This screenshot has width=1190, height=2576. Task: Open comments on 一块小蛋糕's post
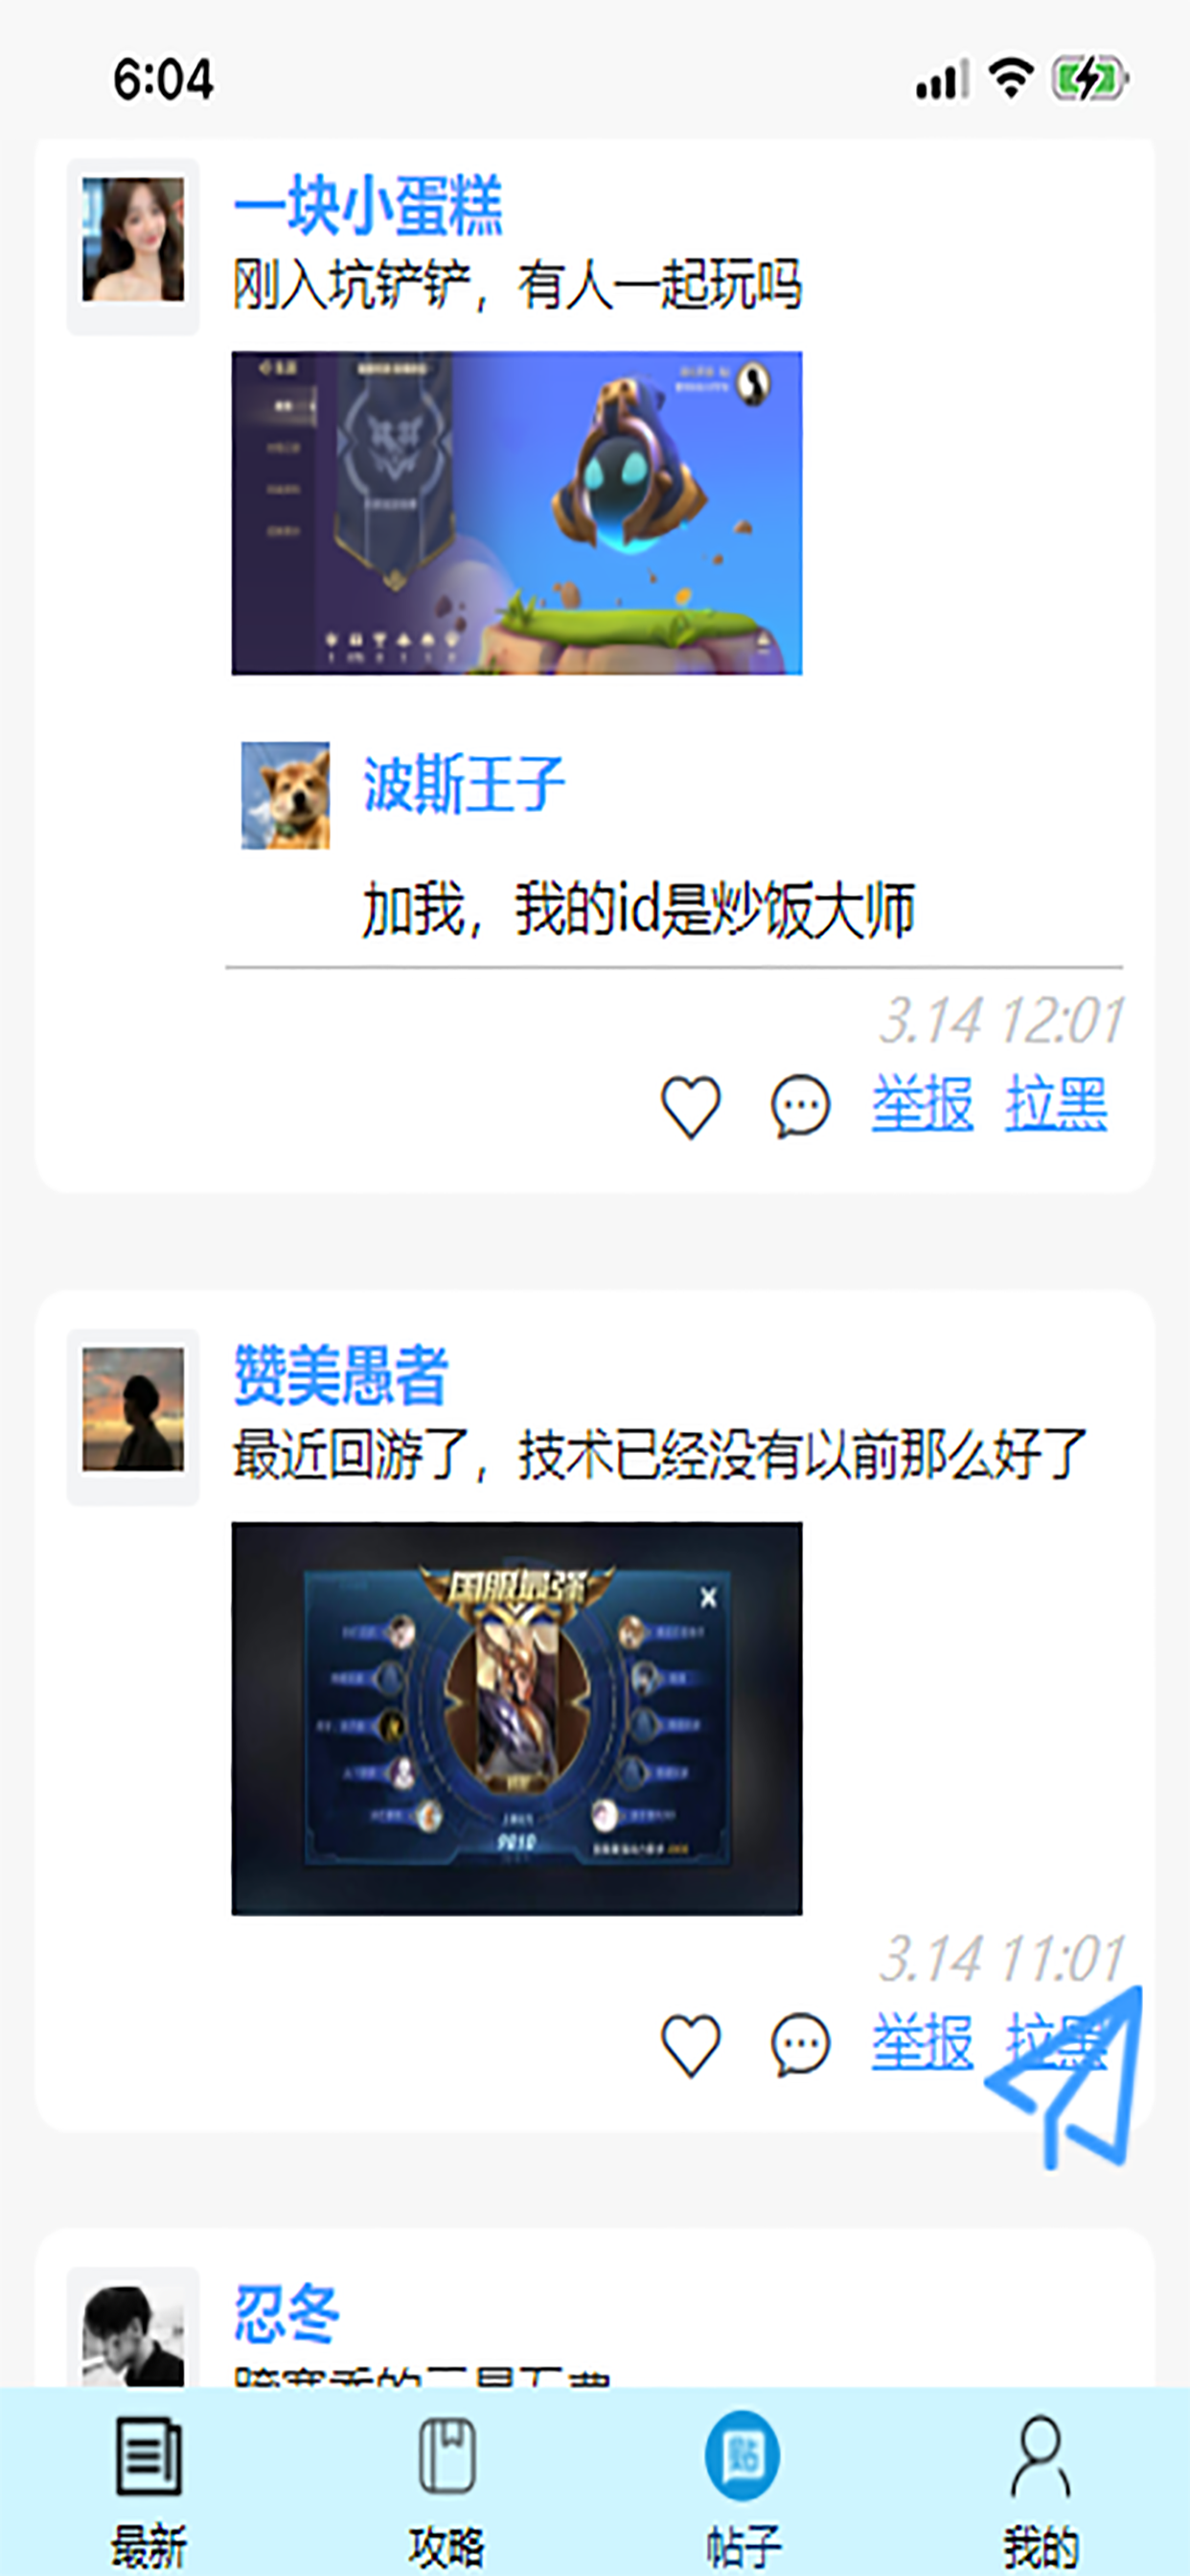(x=800, y=1107)
